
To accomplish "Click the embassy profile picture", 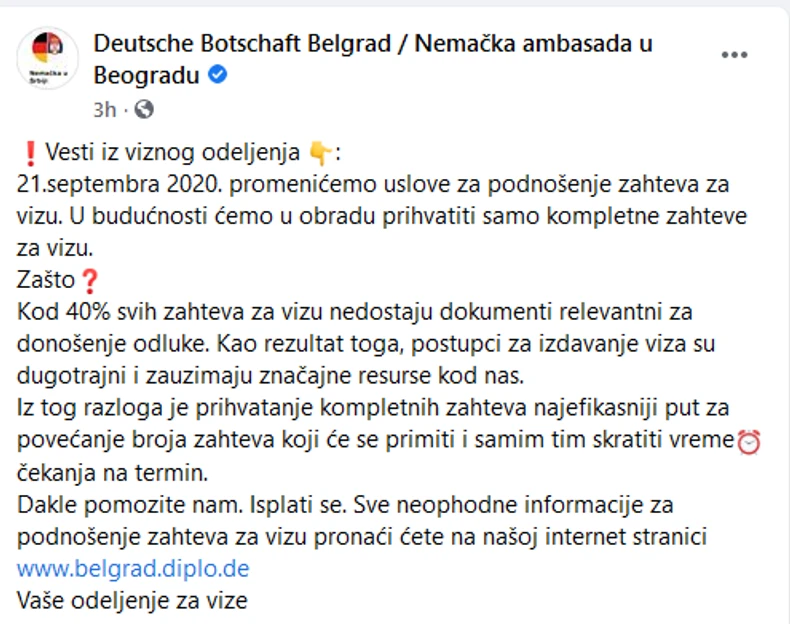I will (47, 58).
